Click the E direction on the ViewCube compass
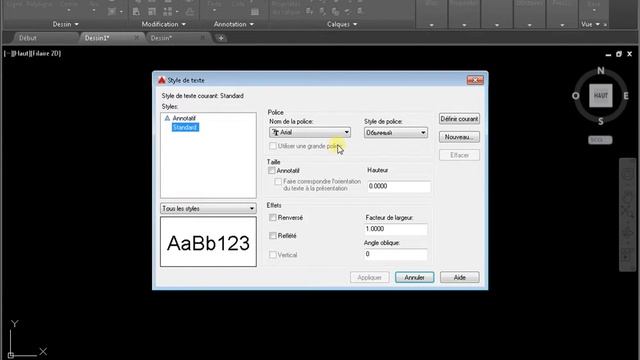Screen dimensions: 640x360 click(x=626, y=96)
